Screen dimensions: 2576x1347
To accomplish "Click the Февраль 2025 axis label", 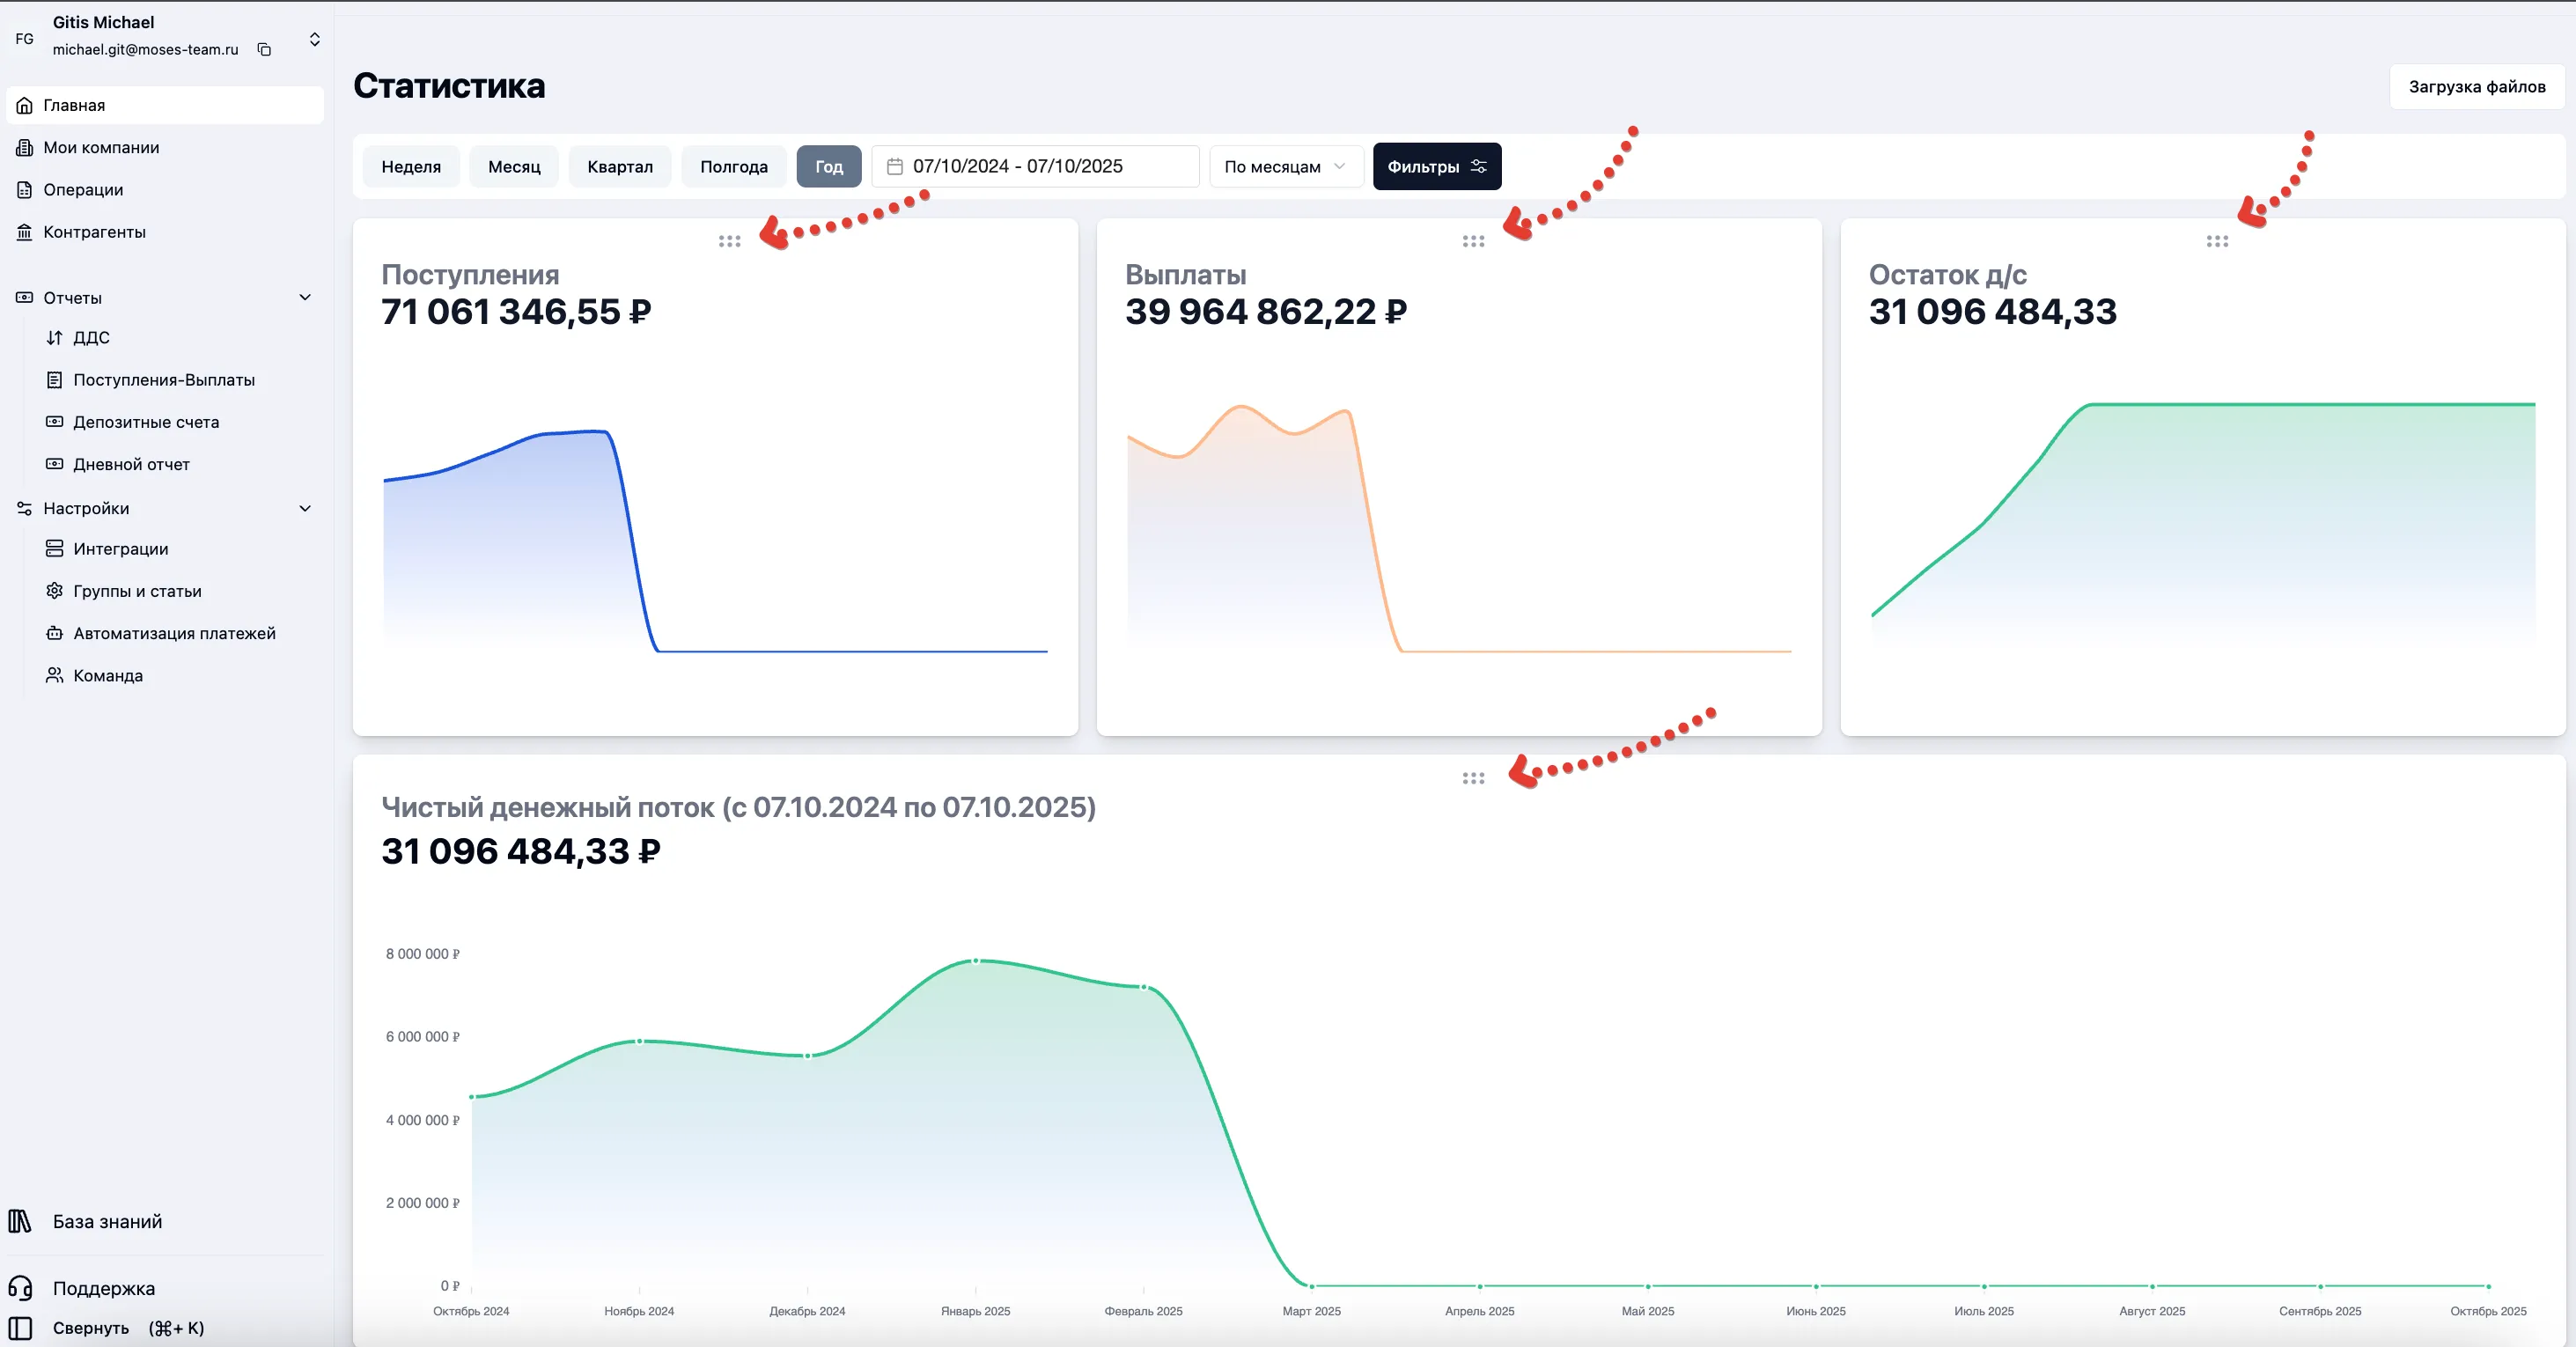I will [x=1143, y=1311].
